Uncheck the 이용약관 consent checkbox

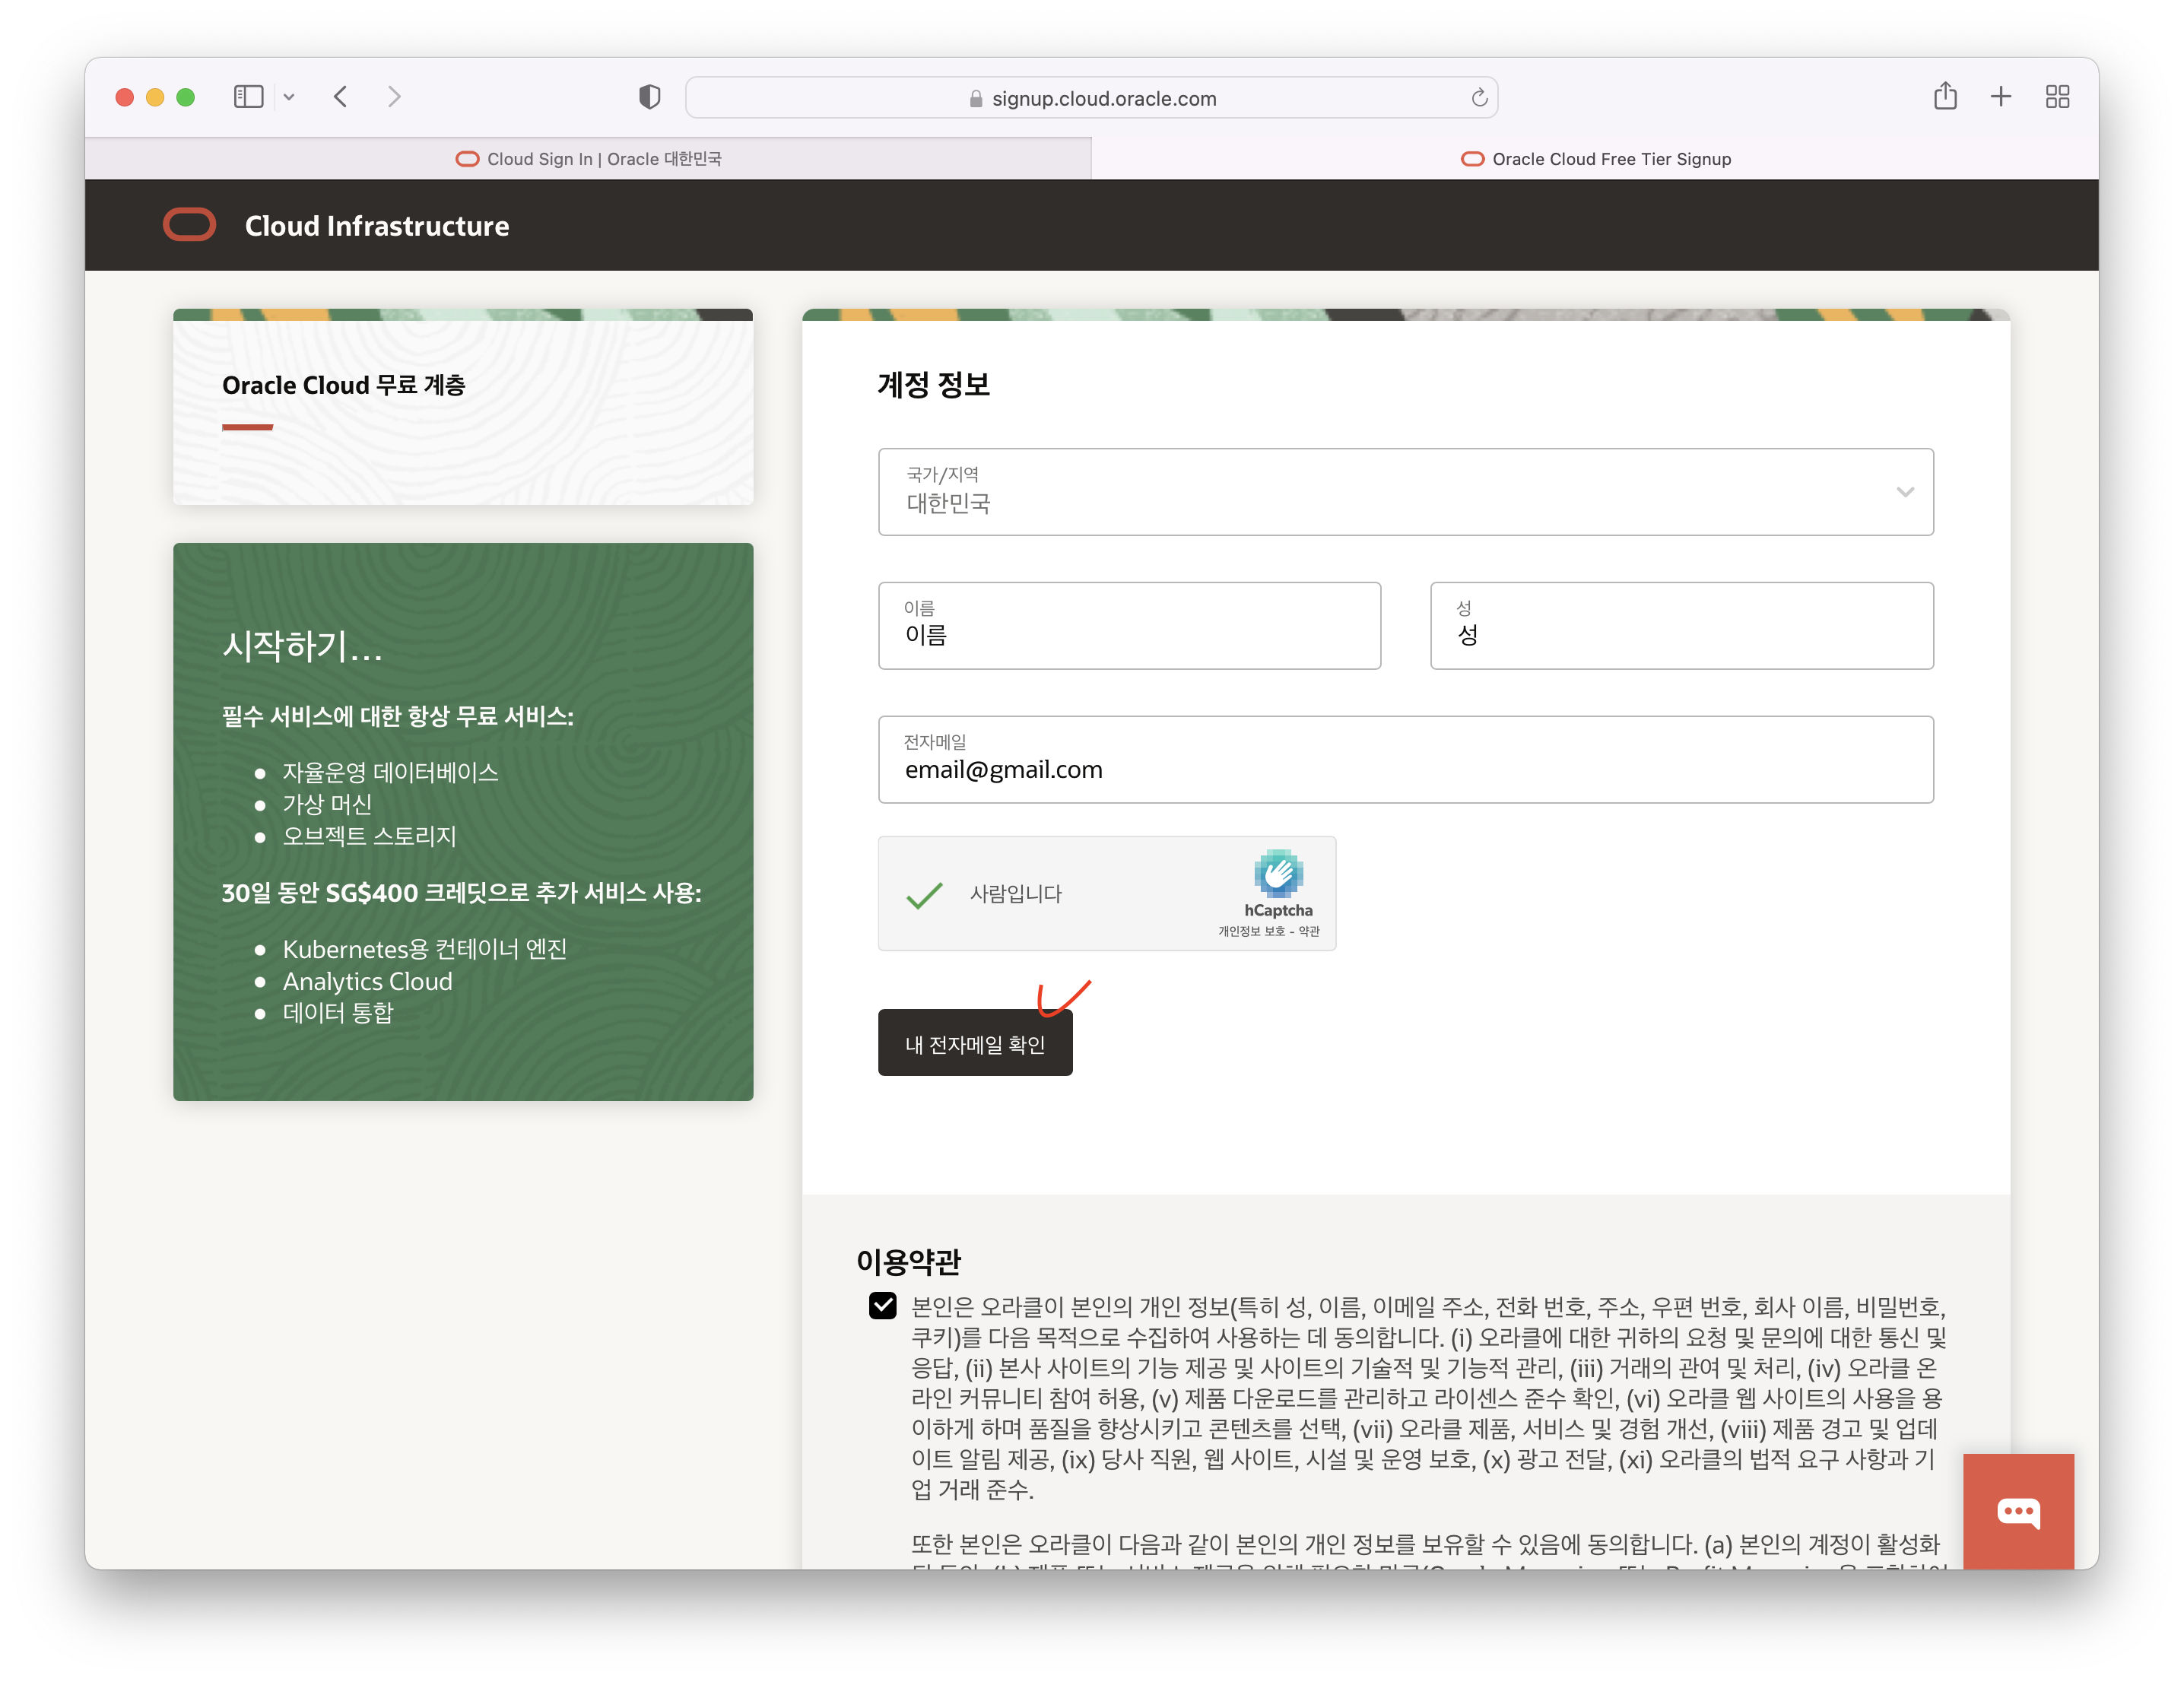click(882, 1306)
